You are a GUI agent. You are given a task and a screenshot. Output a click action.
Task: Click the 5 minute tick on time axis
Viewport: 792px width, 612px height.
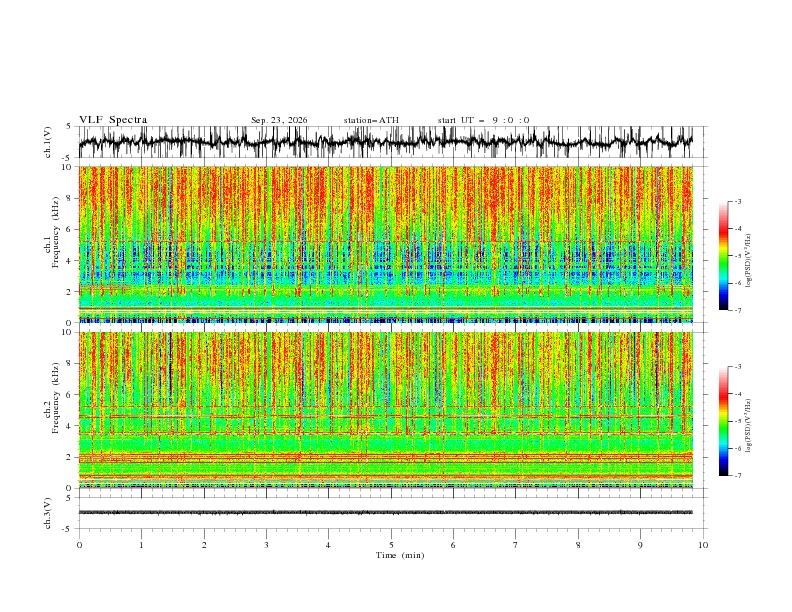click(x=391, y=545)
